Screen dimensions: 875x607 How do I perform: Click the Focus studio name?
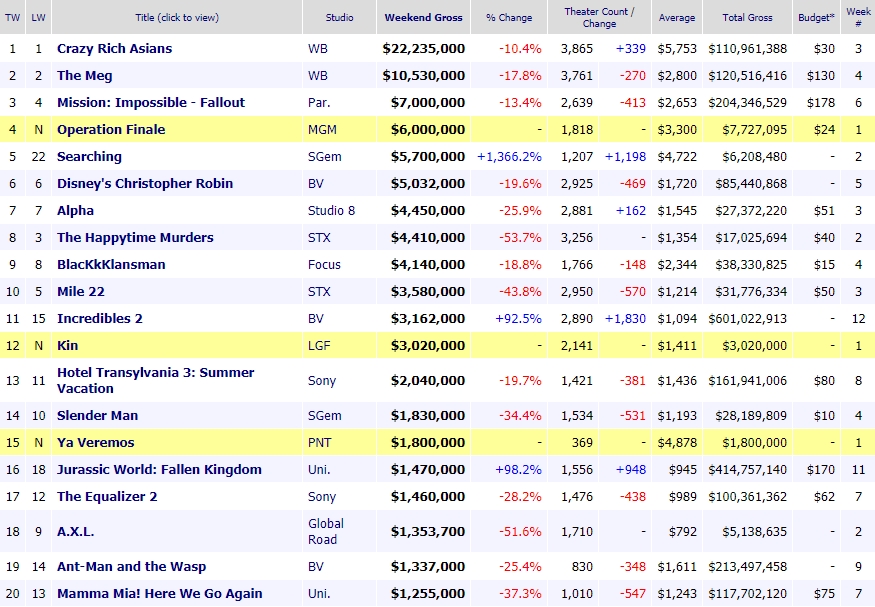tap(324, 264)
